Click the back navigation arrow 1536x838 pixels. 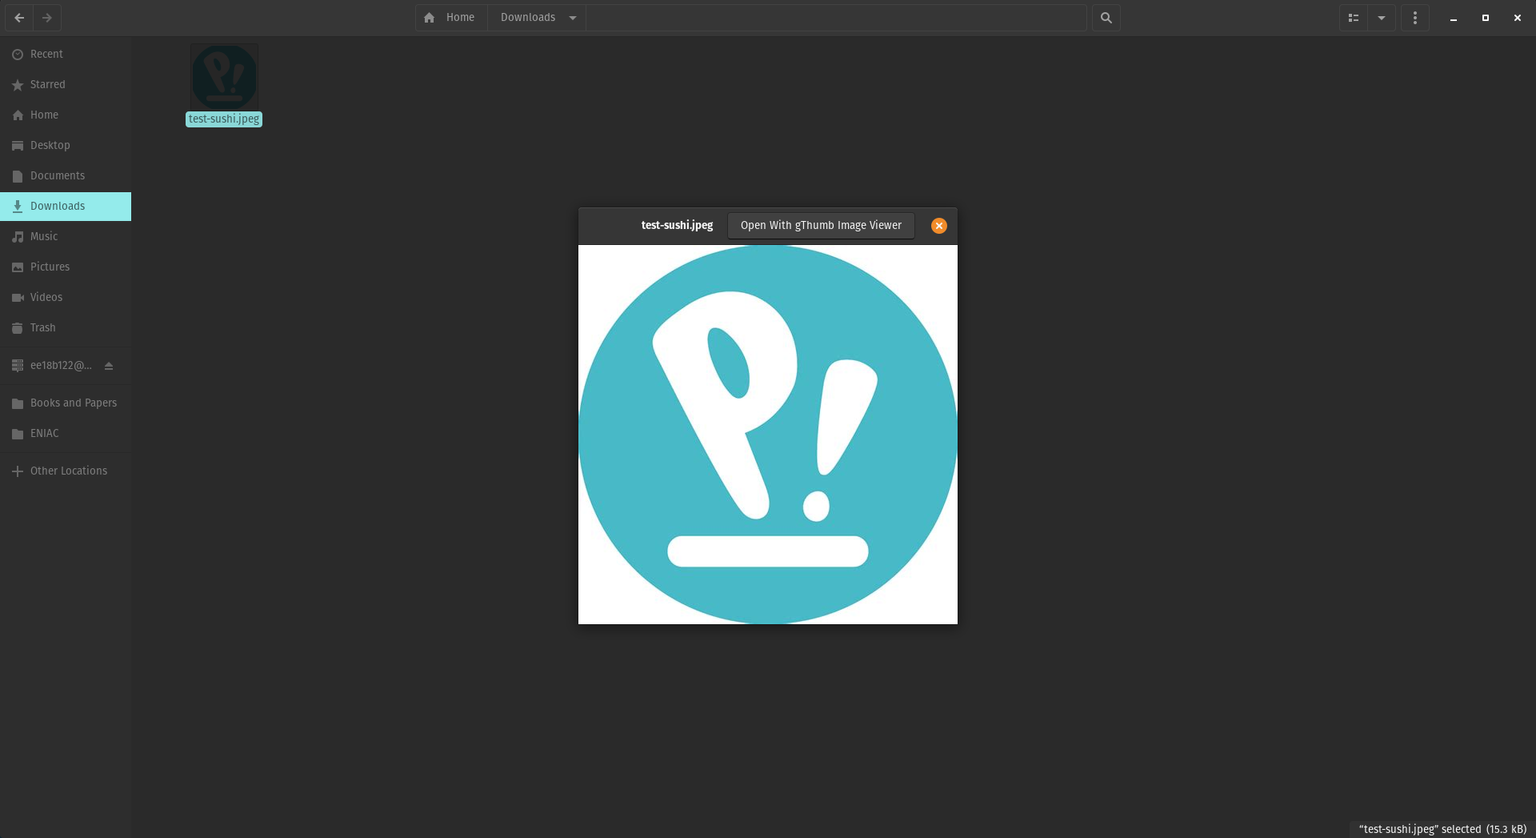click(x=19, y=17)
